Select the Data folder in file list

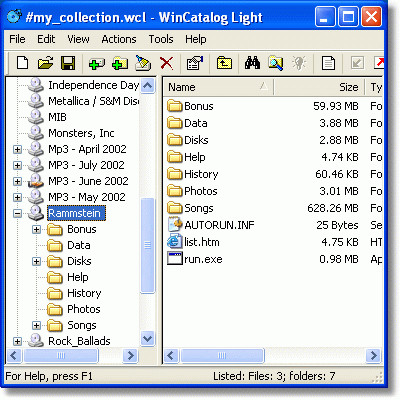(196, 123)
